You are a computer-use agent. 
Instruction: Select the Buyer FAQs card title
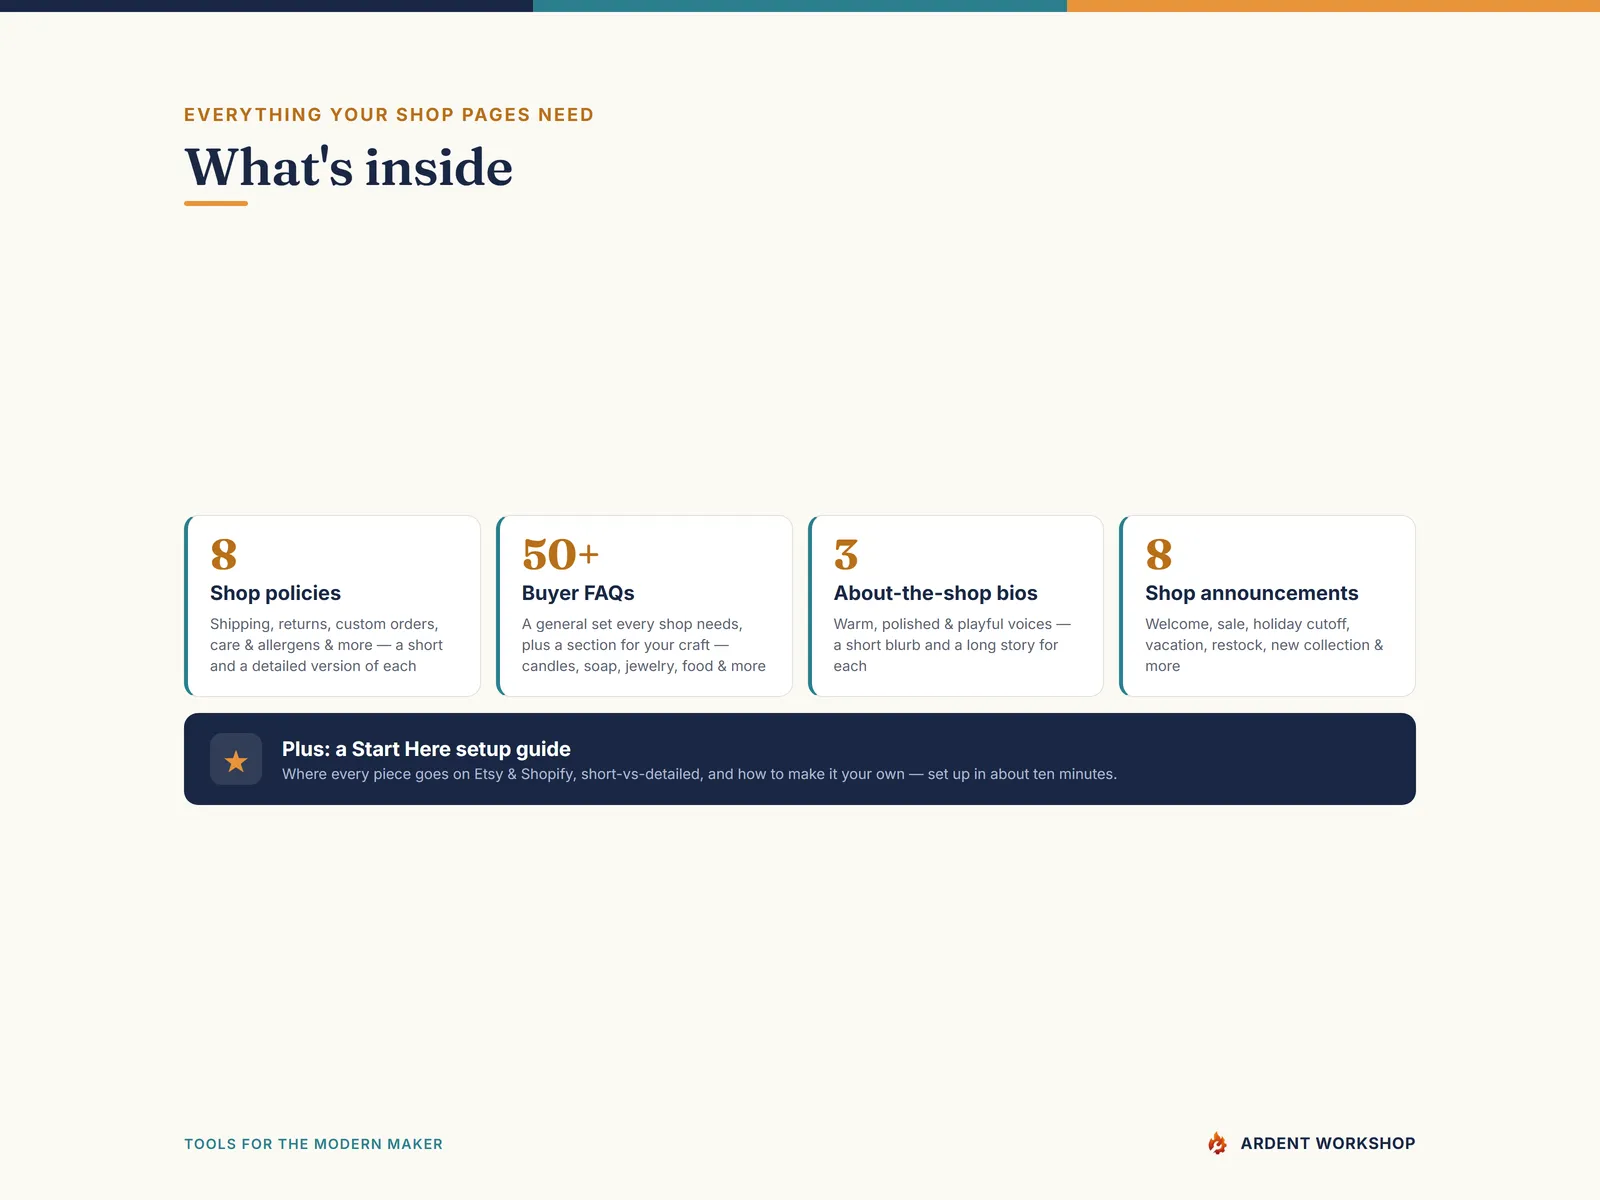click(578, 593)
